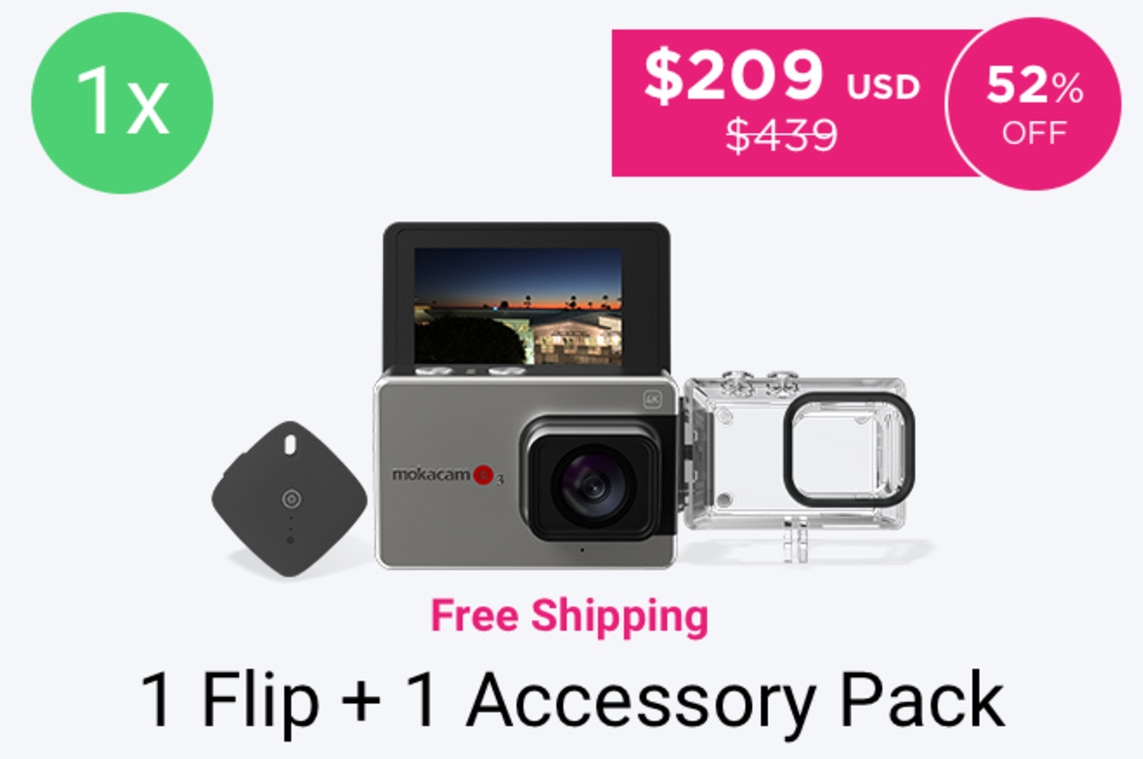Click the Free Shipping text
This screenshot has width=1143, height=759.
pos(569,616)
